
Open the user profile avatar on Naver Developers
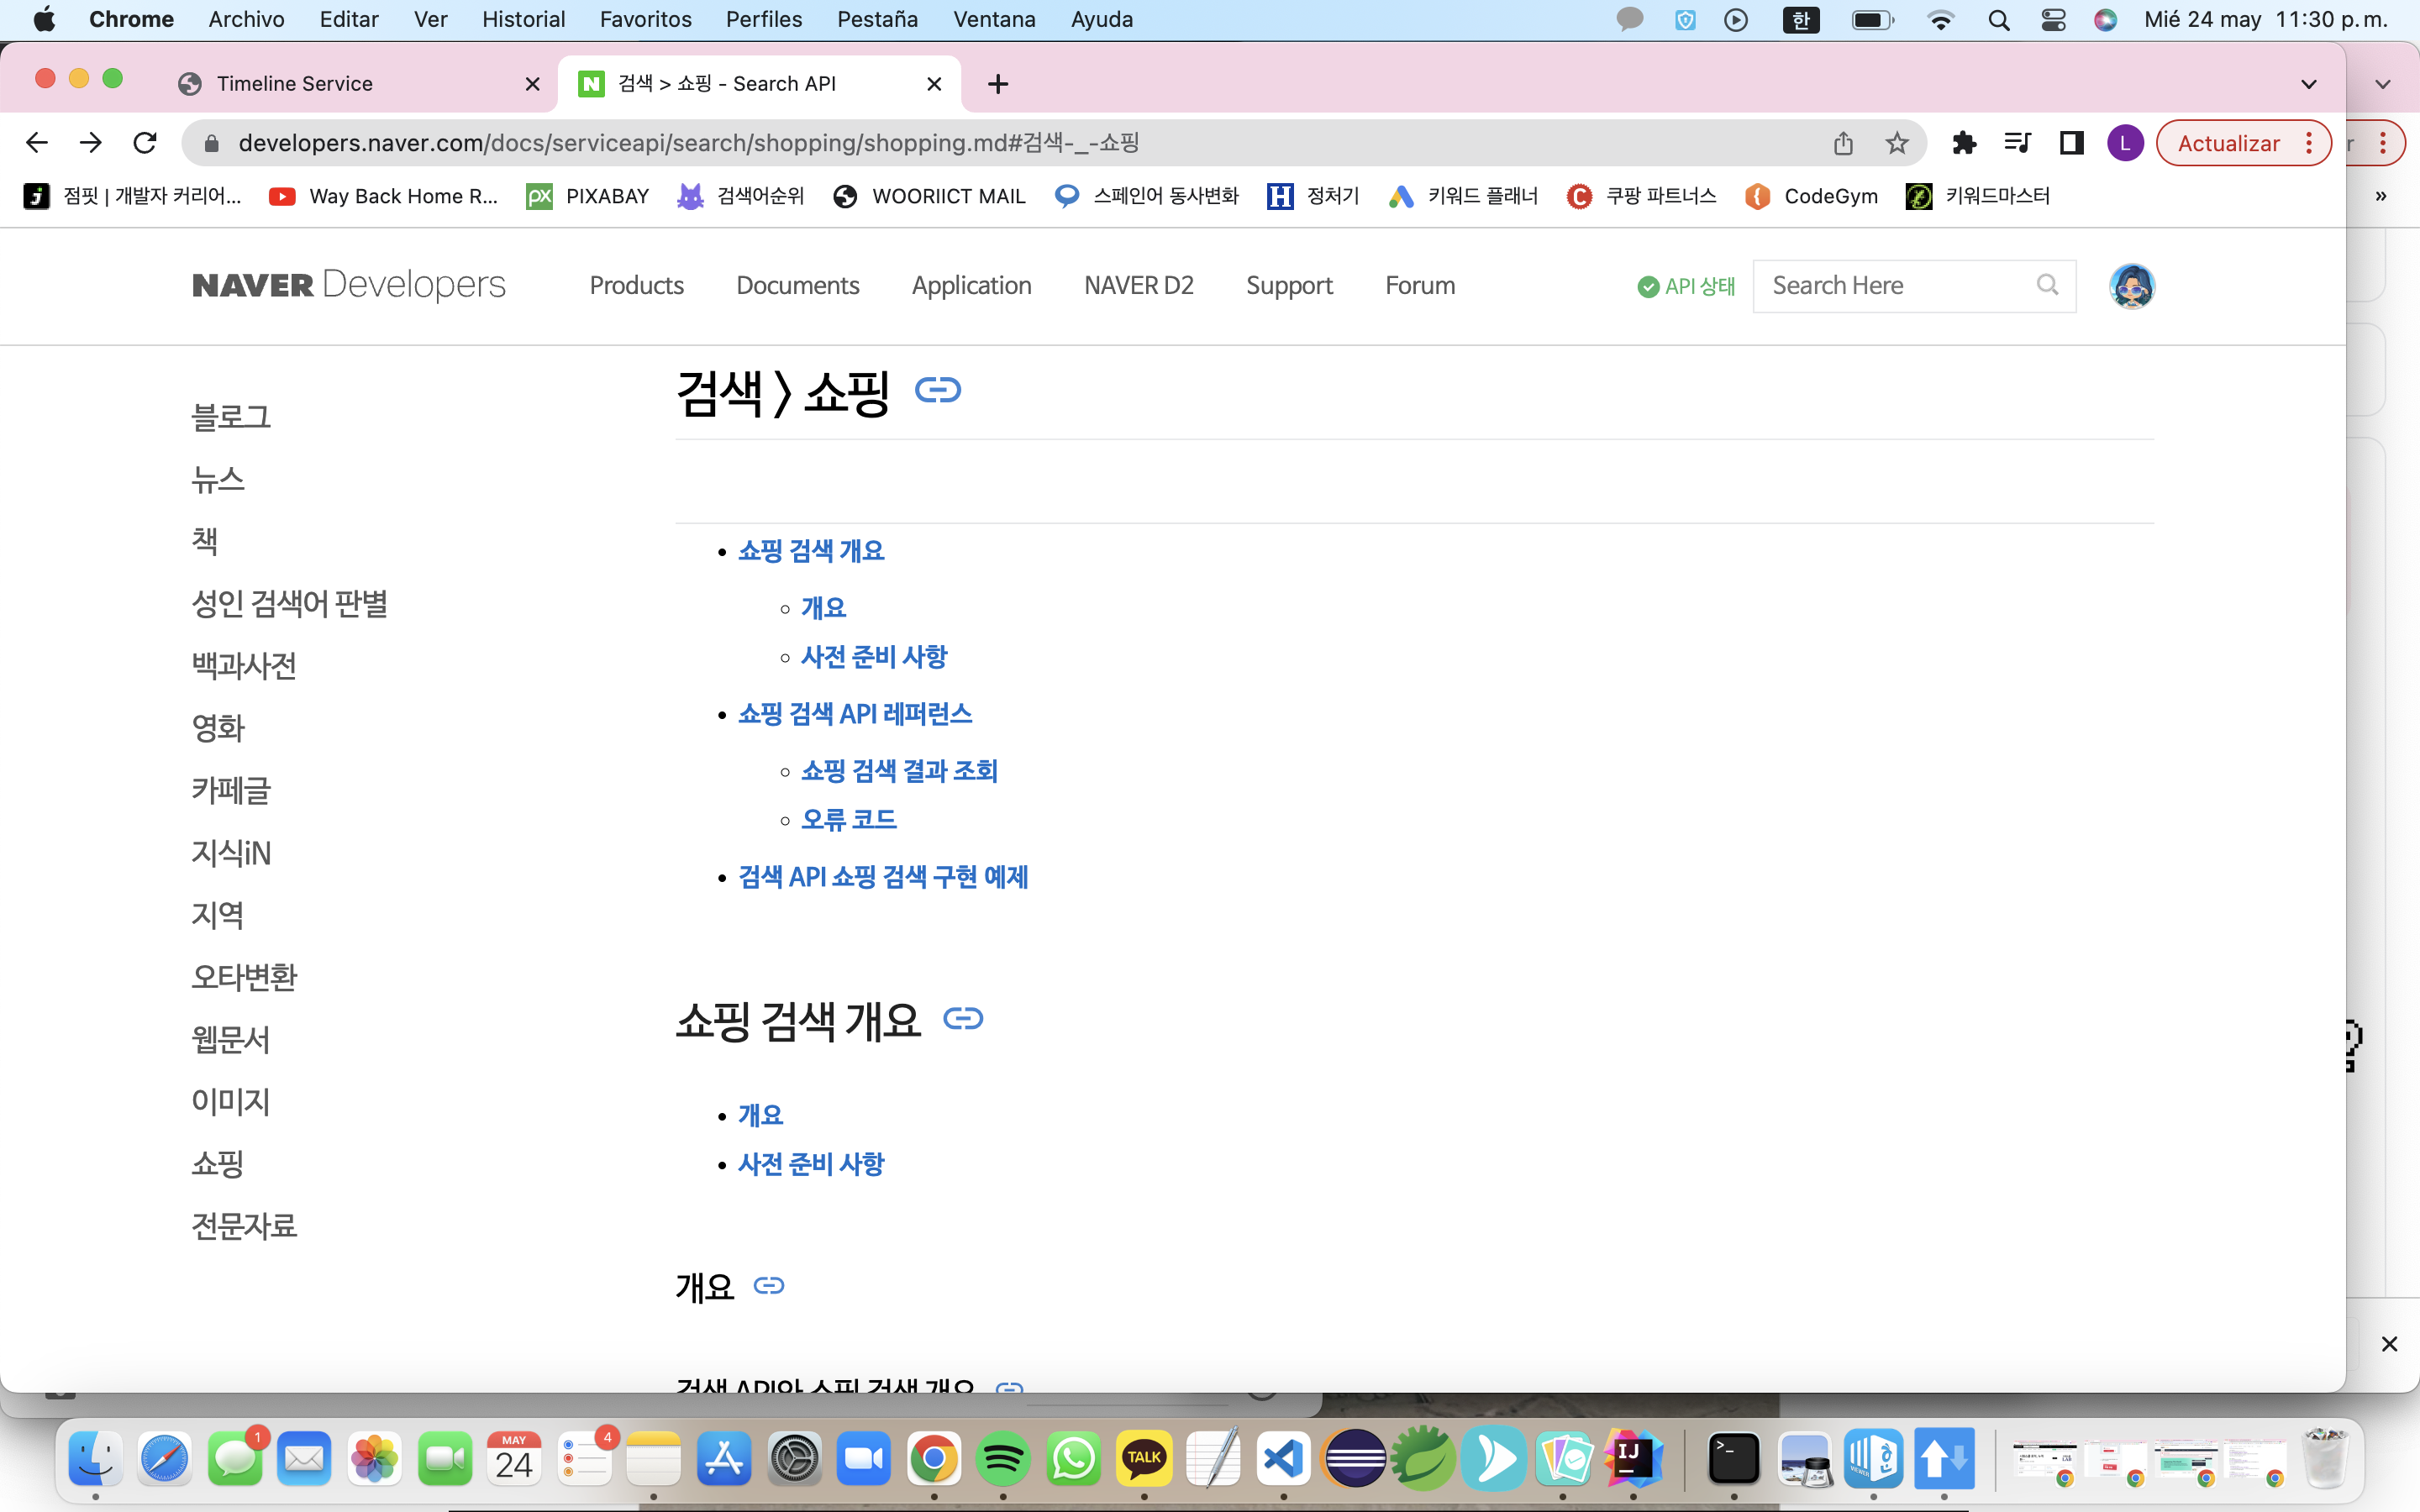(x=2131, y=286)
